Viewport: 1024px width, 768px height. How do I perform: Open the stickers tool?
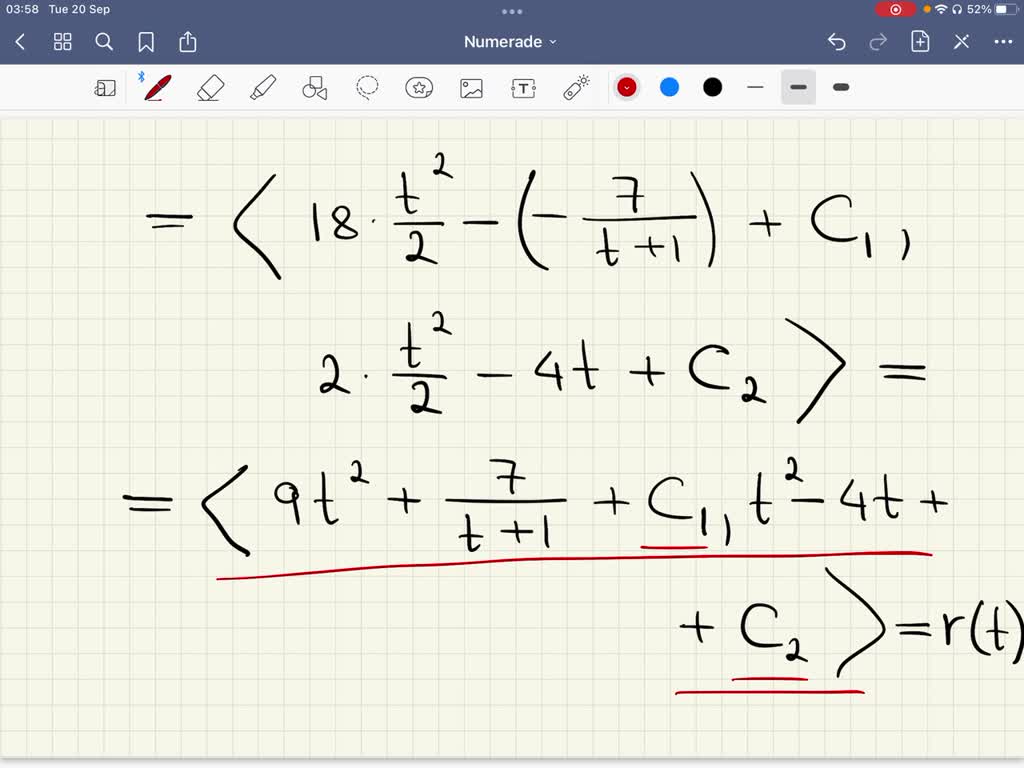pyautogui.click(x=419, y=87)
